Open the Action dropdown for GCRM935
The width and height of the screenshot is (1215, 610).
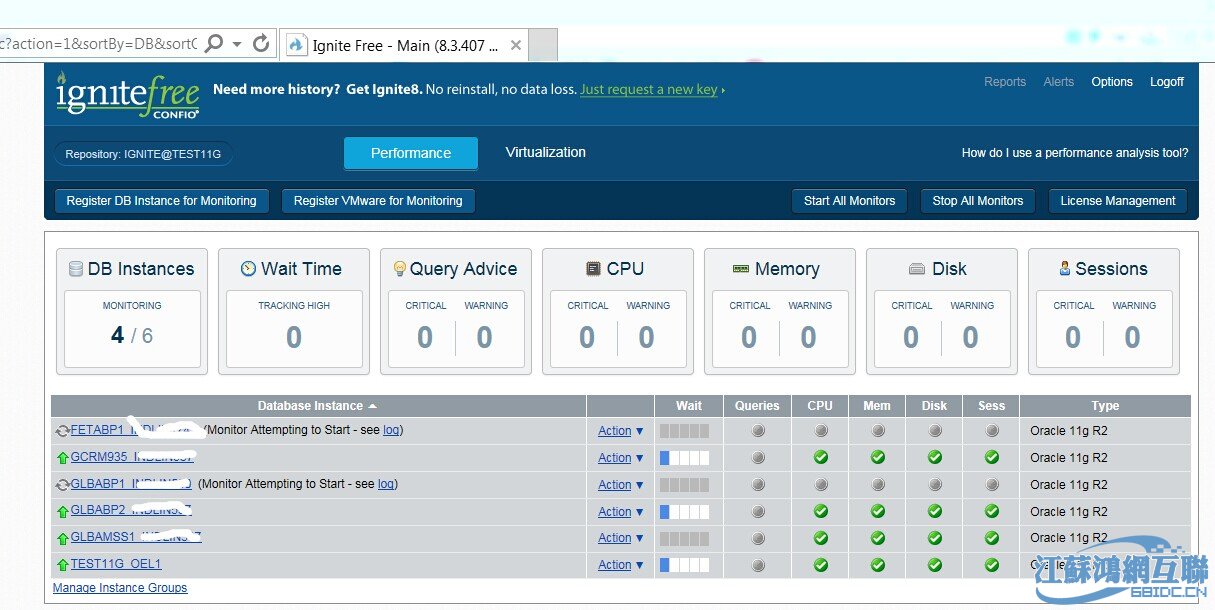pos(621,458)
